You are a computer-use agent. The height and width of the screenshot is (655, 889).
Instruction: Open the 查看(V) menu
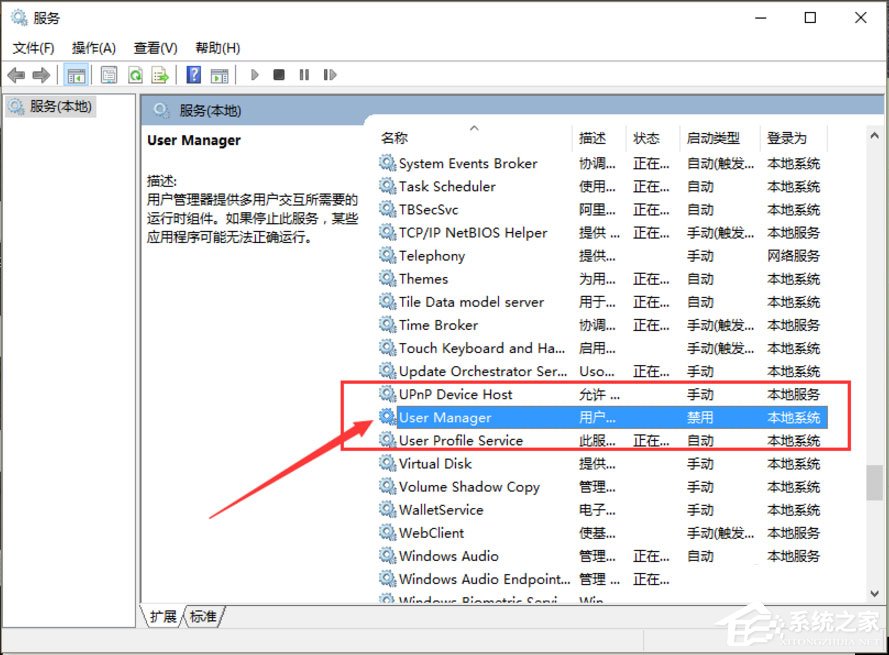pyautogui.click(x=154, y=47)
